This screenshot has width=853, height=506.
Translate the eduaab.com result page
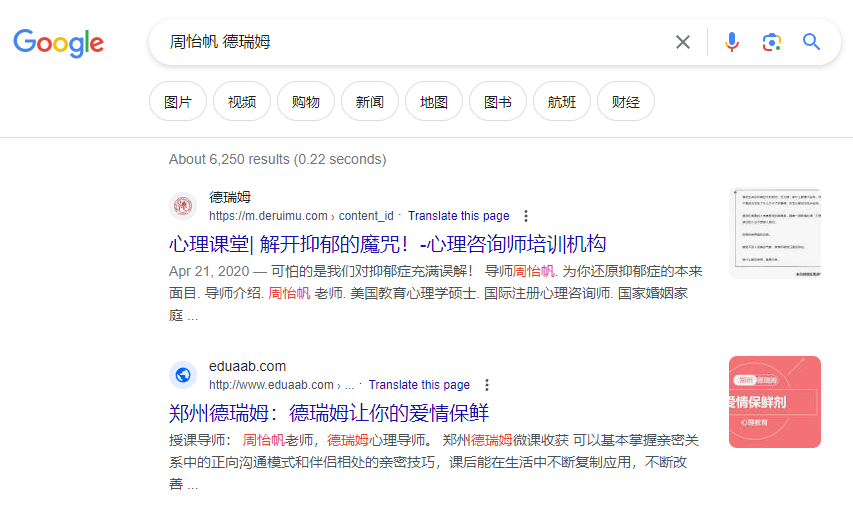click(x=419, y=385)
